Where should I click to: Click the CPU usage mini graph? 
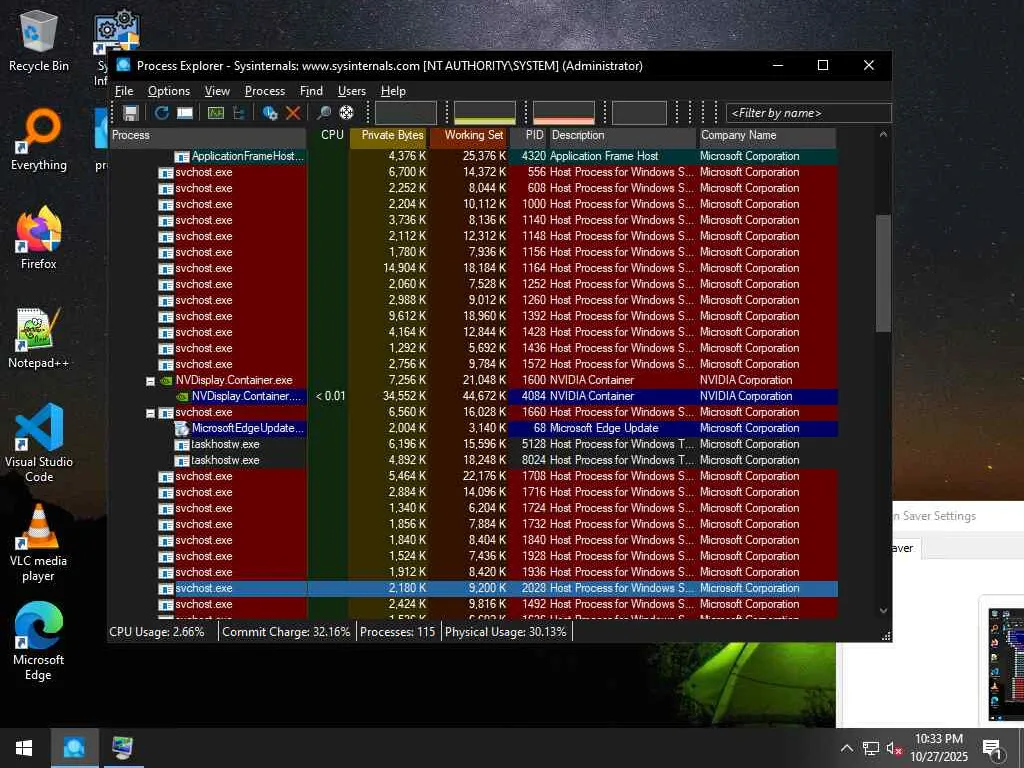pos(406,113)
